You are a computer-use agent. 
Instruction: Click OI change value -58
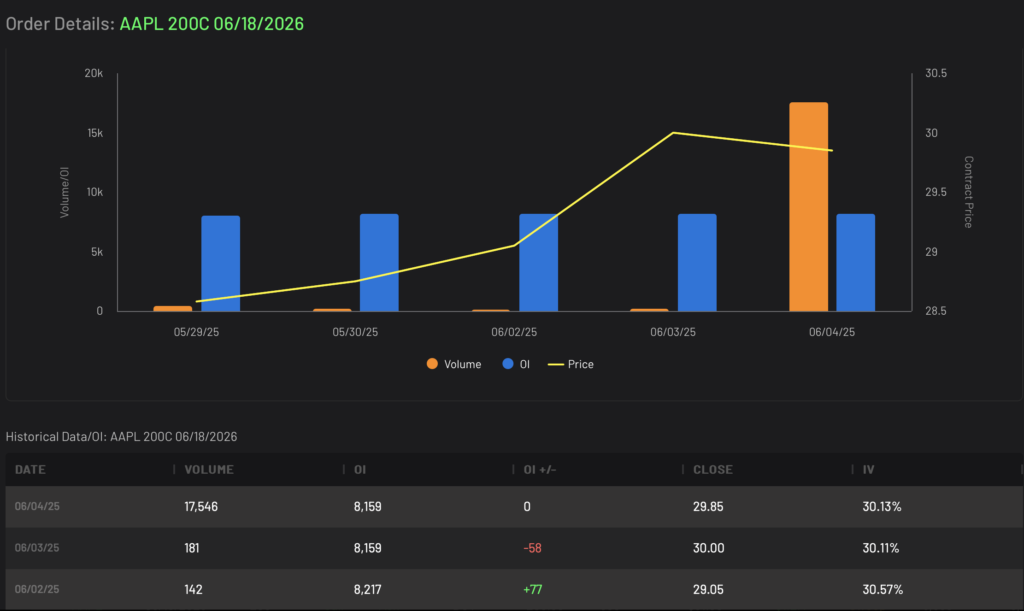(x=532, y=548)
